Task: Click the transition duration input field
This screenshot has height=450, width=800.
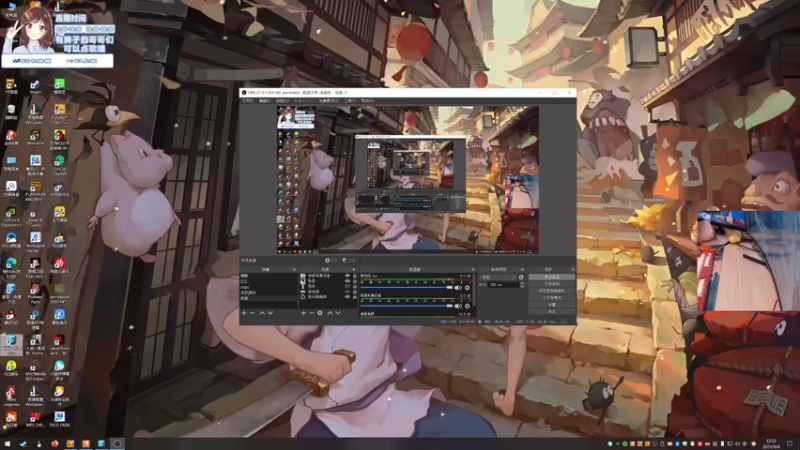Action: pos(504,285)
